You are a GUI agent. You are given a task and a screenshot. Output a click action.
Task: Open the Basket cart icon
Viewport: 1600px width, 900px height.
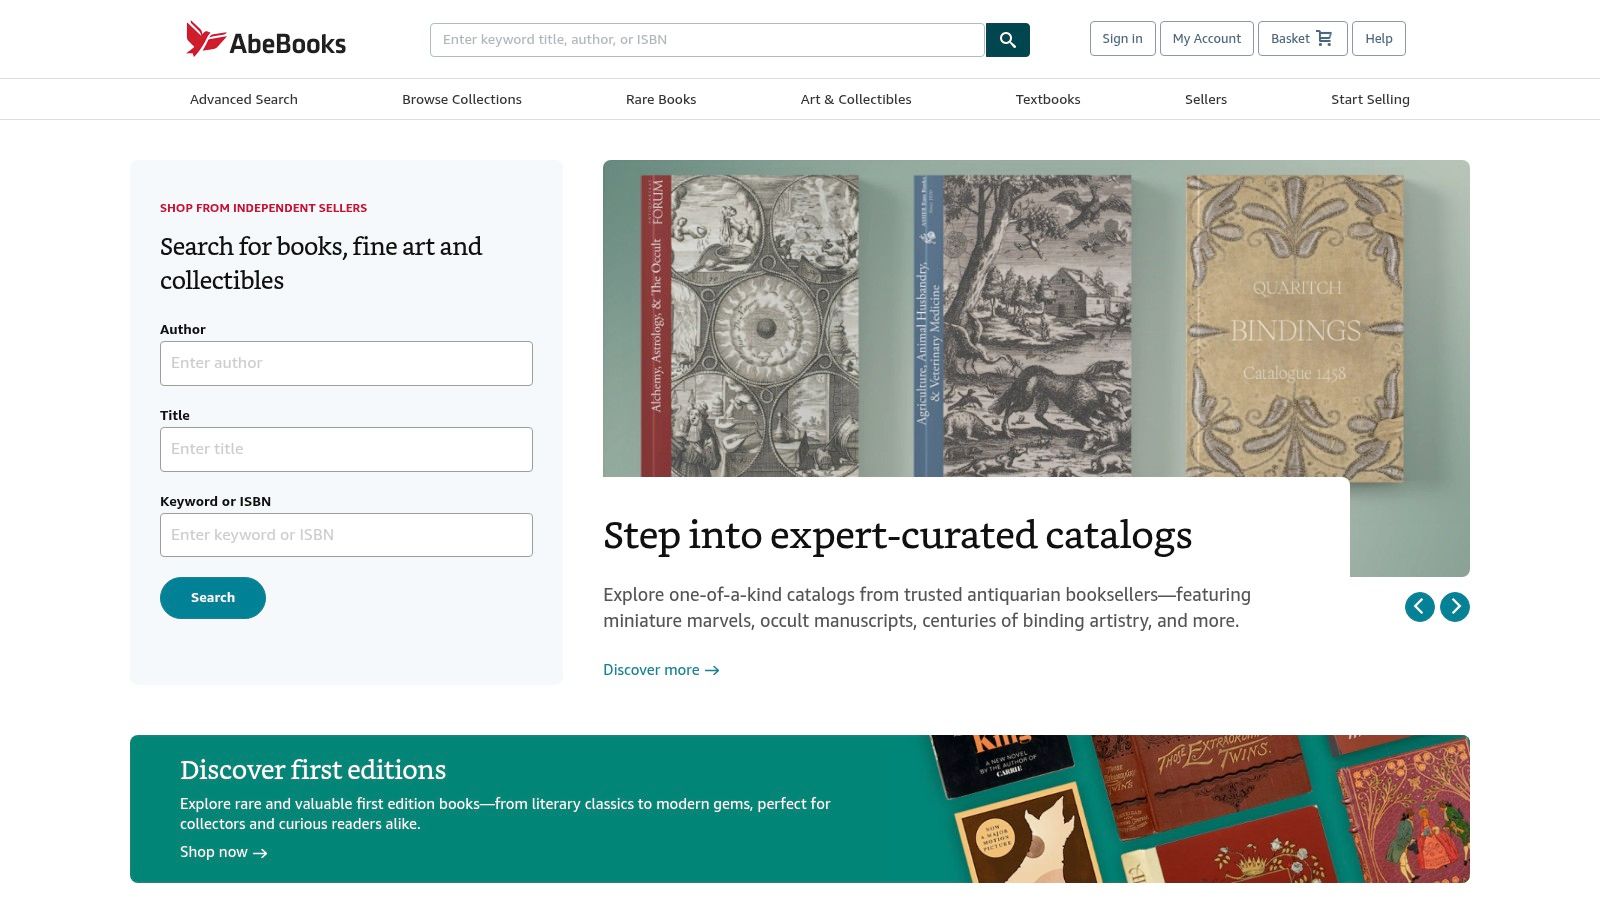1324,39
